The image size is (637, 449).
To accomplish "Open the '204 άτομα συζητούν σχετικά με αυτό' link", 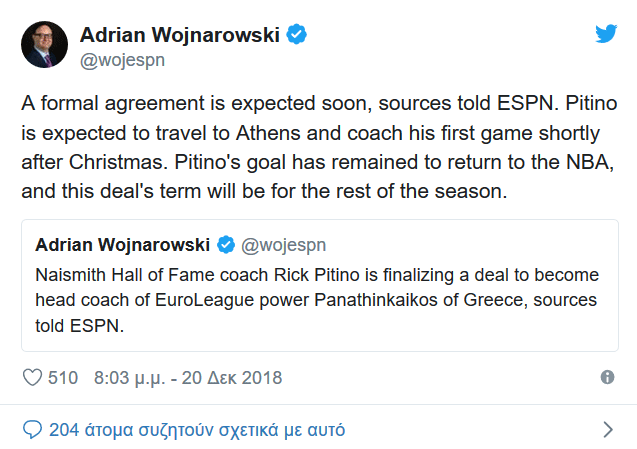I will tap(197, 430).
